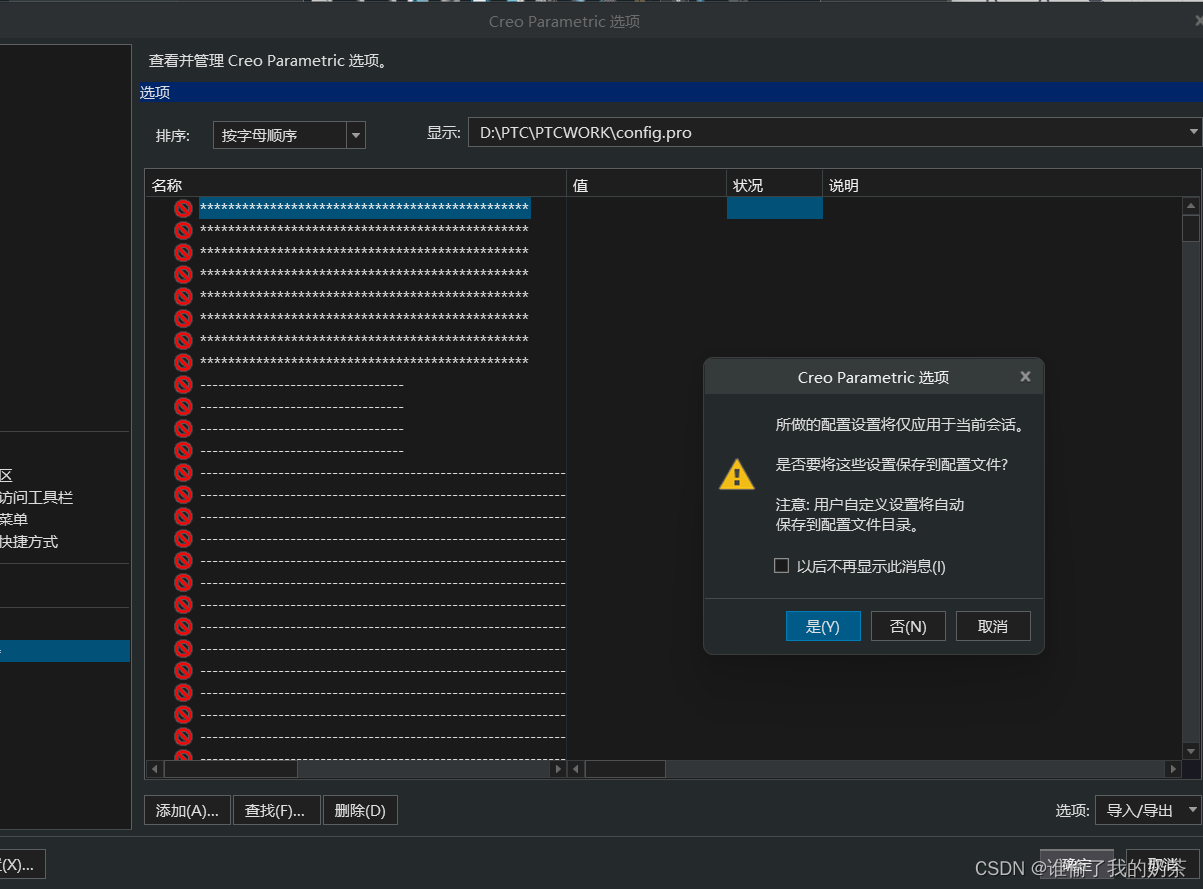The image size is (1203, 889).
Task: Check the 以后不再显示此消息(I) checkbox
Action: [x=781, y=565]
